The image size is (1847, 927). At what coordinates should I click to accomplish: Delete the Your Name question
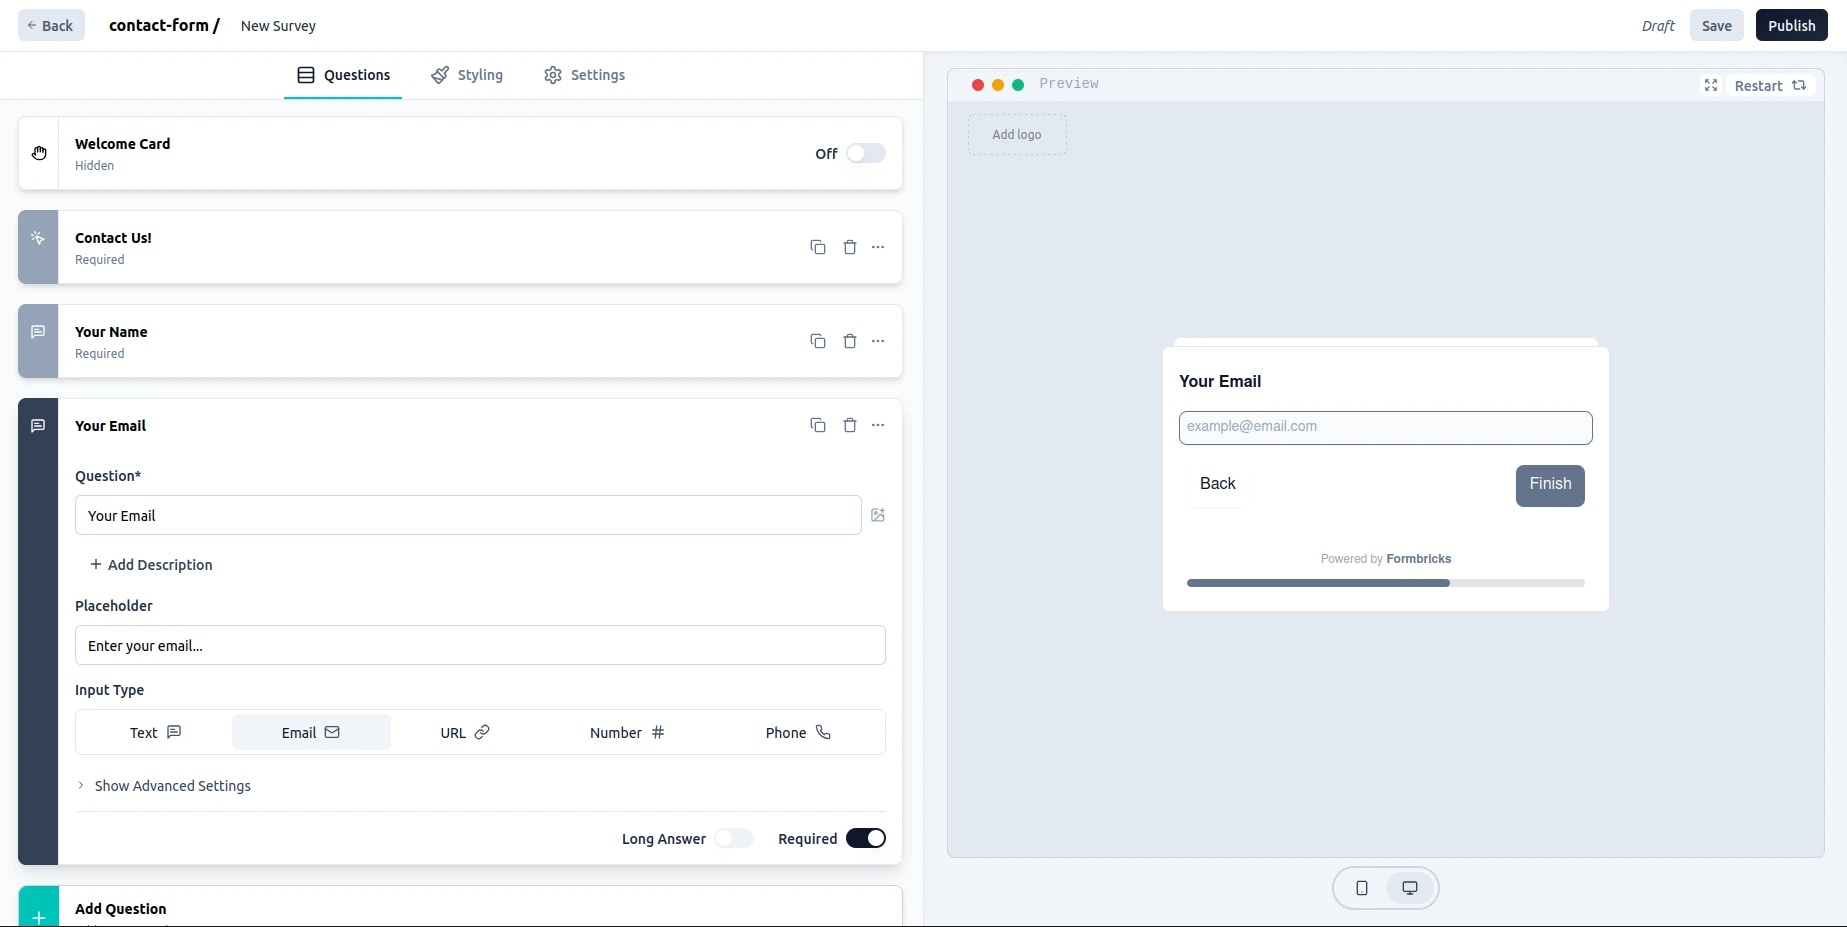[x=850, y=341]
